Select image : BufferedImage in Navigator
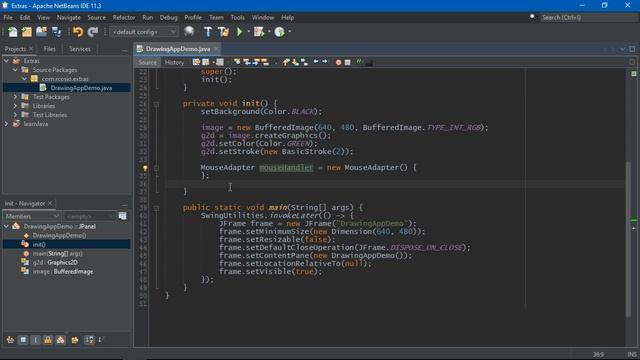Screen dimensions: 640x360 [62, 271]
